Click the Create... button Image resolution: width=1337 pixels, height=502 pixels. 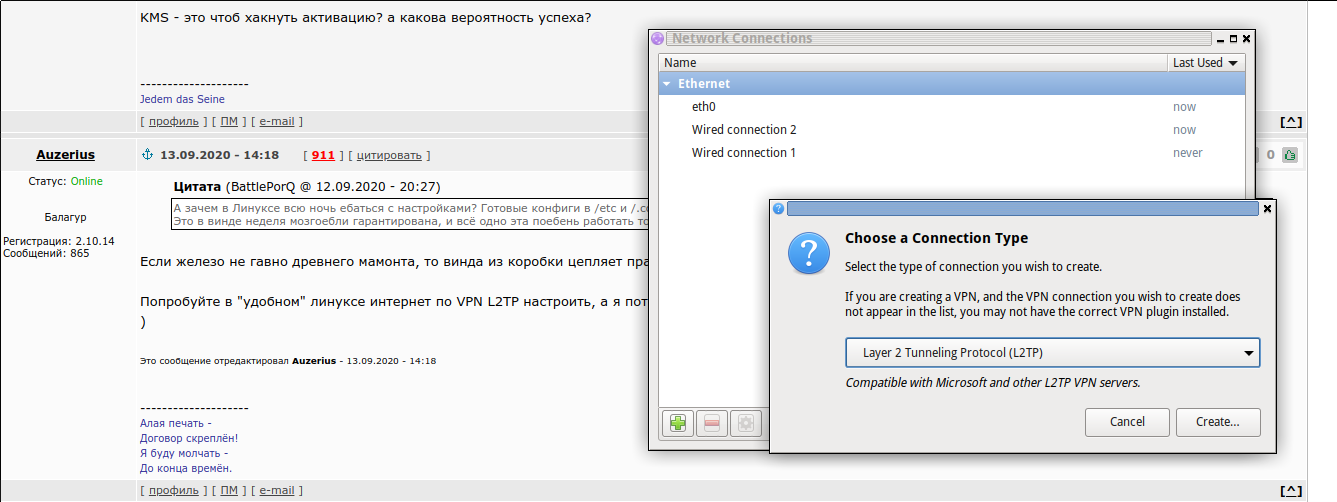(1218, 422)
